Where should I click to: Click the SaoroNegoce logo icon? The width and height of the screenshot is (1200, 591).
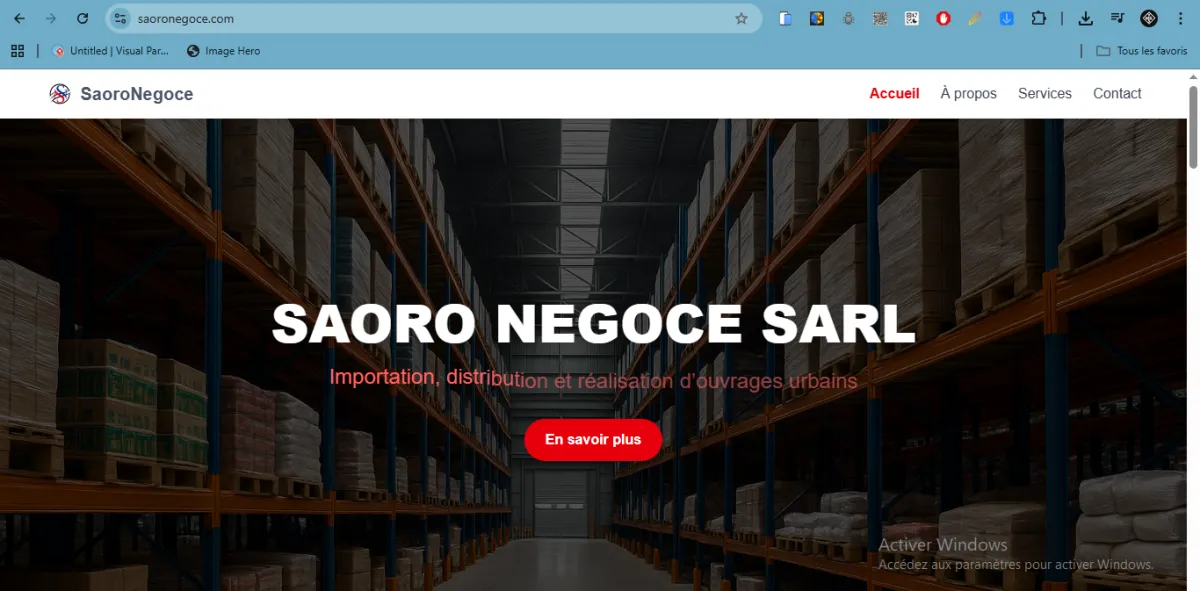click(x=60, y=94)
